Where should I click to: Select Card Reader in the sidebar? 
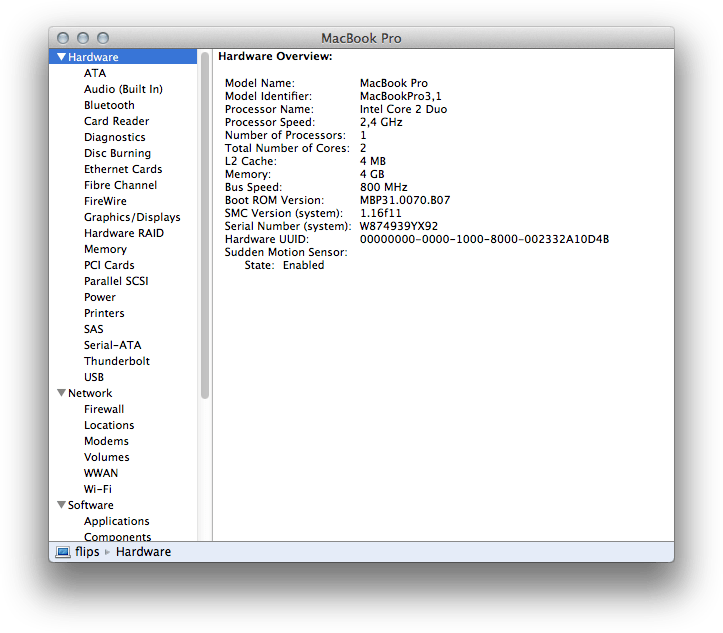click(117, 121)
